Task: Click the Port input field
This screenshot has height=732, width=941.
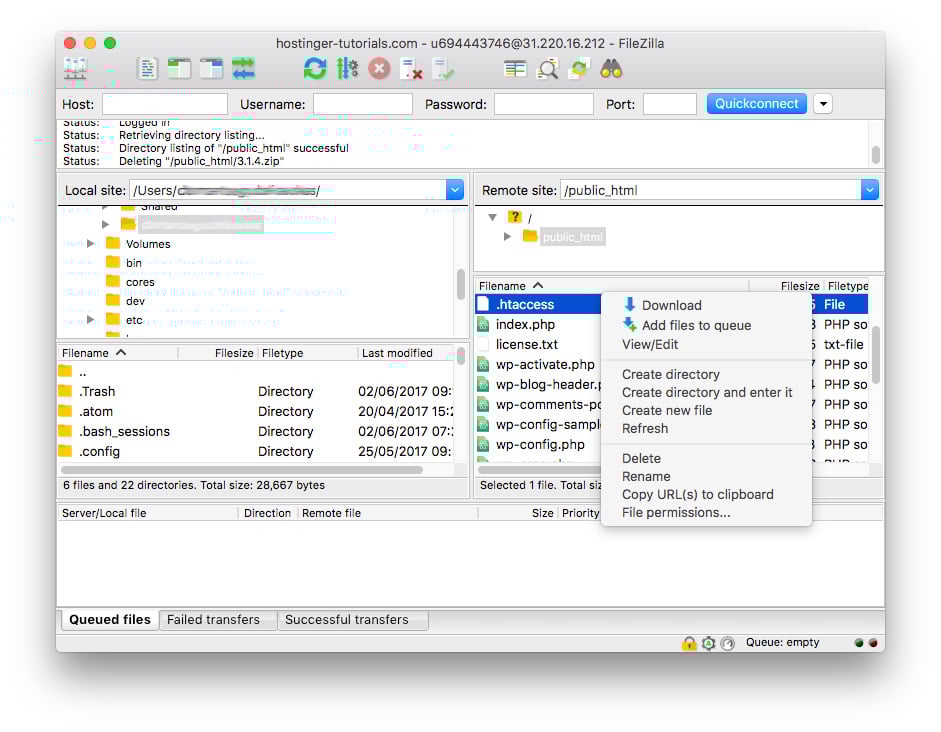Action: pyautogui.click(x=669, y=104)
